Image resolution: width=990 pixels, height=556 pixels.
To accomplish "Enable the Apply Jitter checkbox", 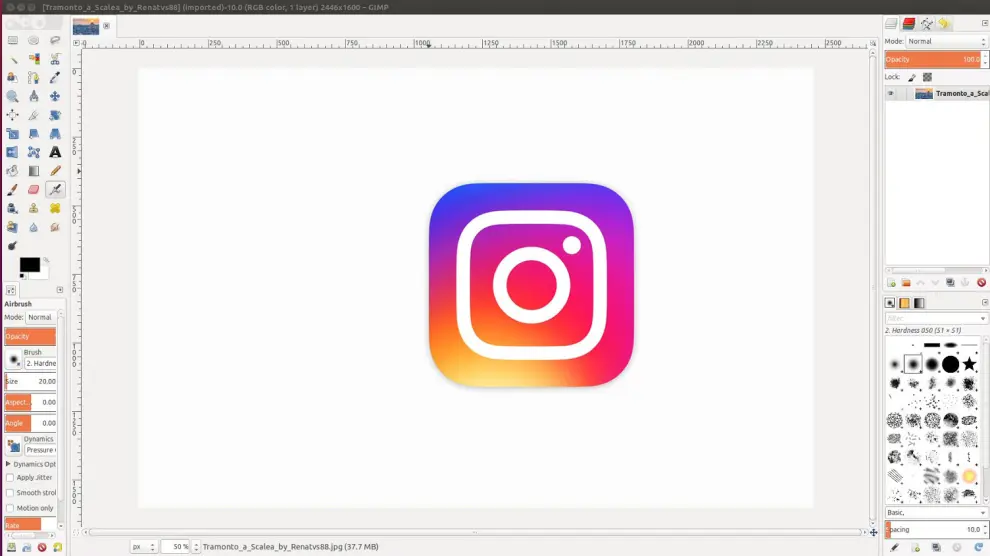I will pos(10,478).
